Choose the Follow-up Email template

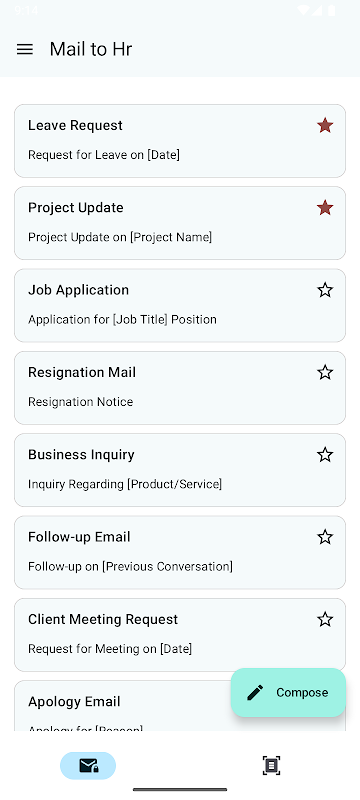click(x=180, y=553)
